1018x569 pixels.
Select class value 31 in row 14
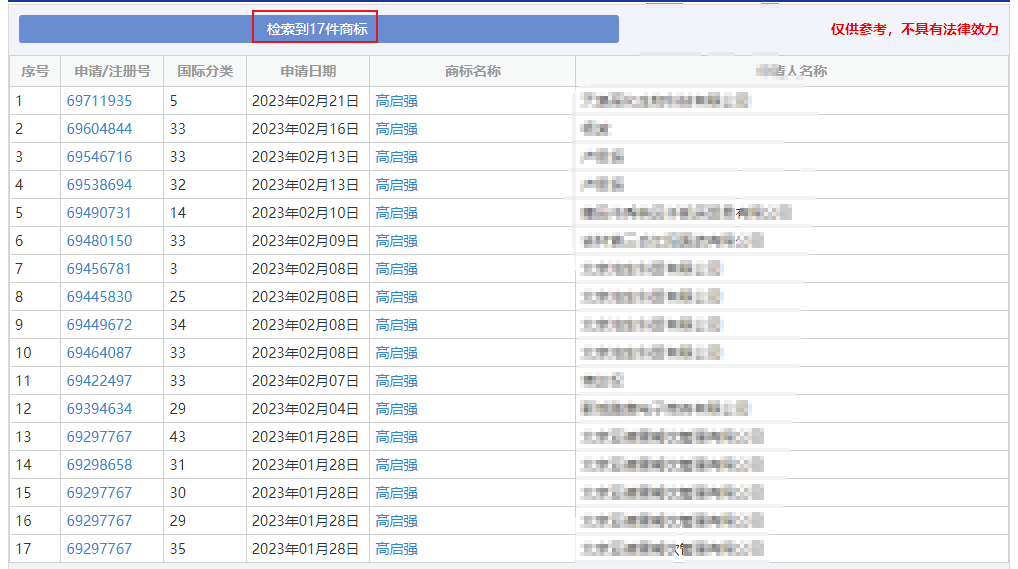(178, 464)
